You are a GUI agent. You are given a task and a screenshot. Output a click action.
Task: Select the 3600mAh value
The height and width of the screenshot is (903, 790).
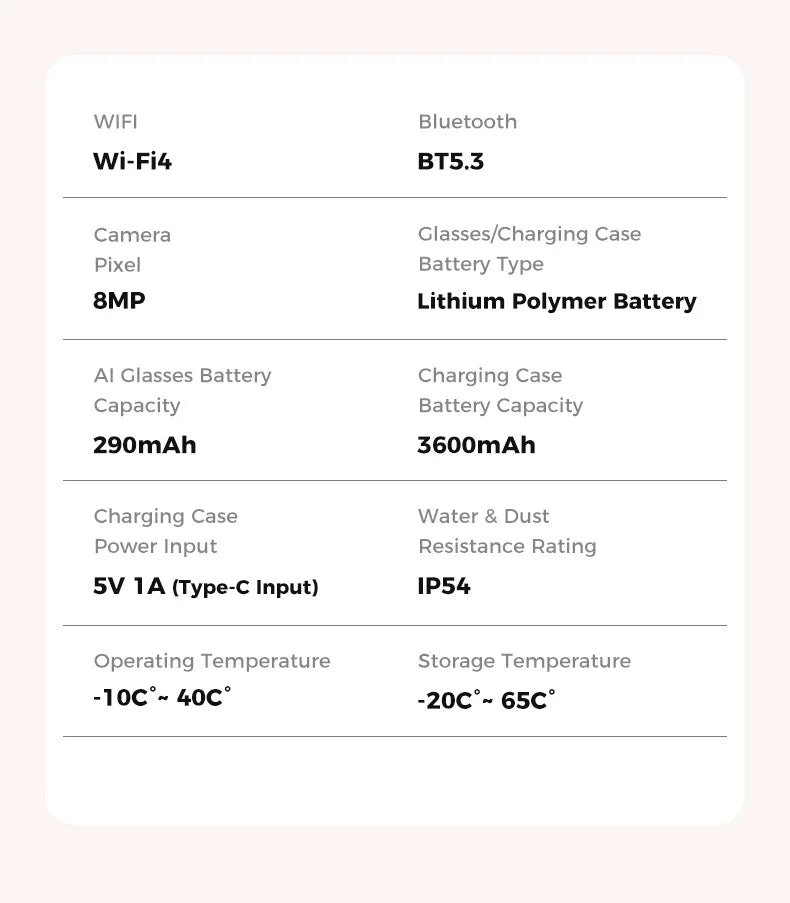pos(476,445)
